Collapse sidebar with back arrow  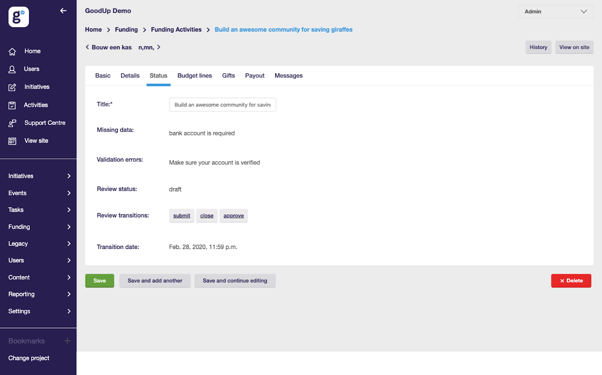click(x=63, y=11)
